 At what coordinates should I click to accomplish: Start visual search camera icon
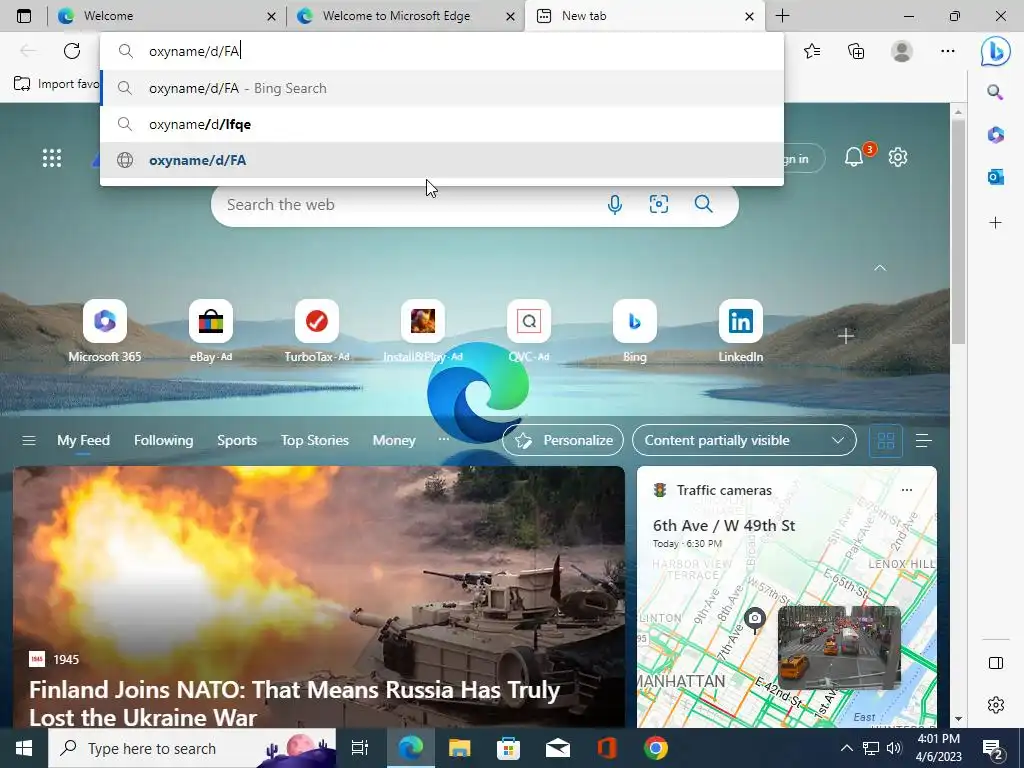click(x=658, y=204)
